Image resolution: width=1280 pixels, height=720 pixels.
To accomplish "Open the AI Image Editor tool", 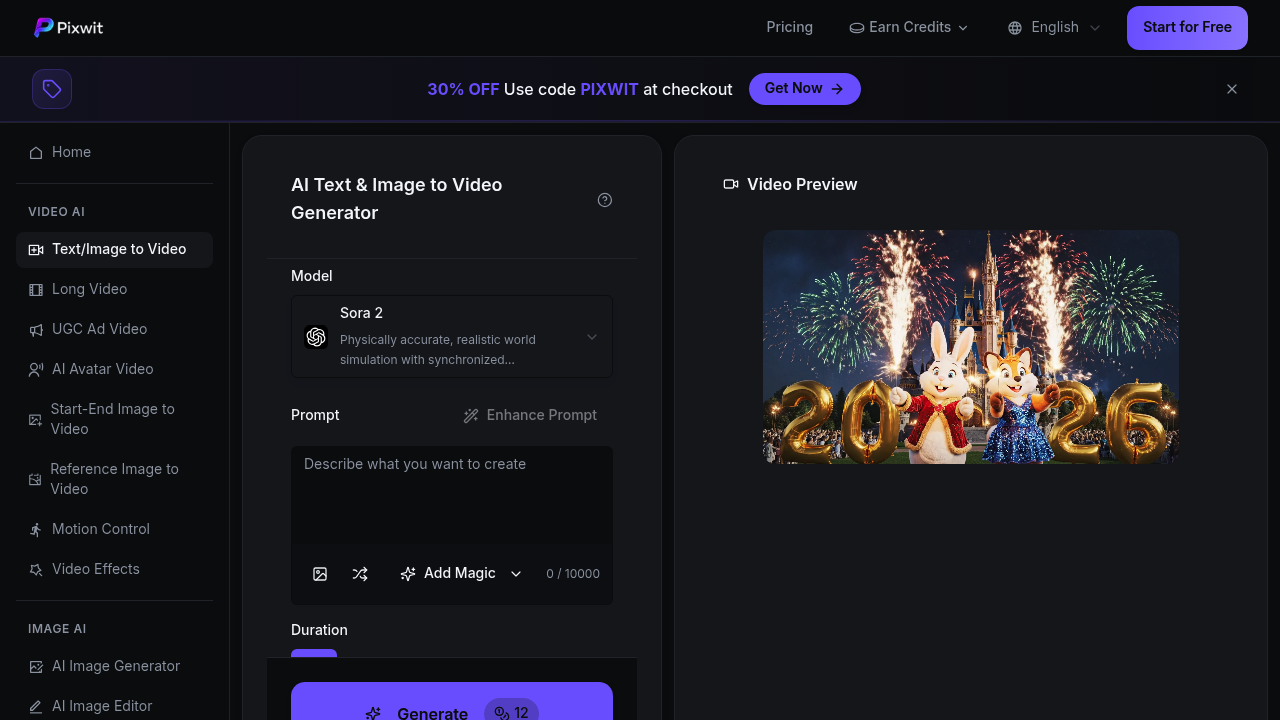I will tap(101, 706).
